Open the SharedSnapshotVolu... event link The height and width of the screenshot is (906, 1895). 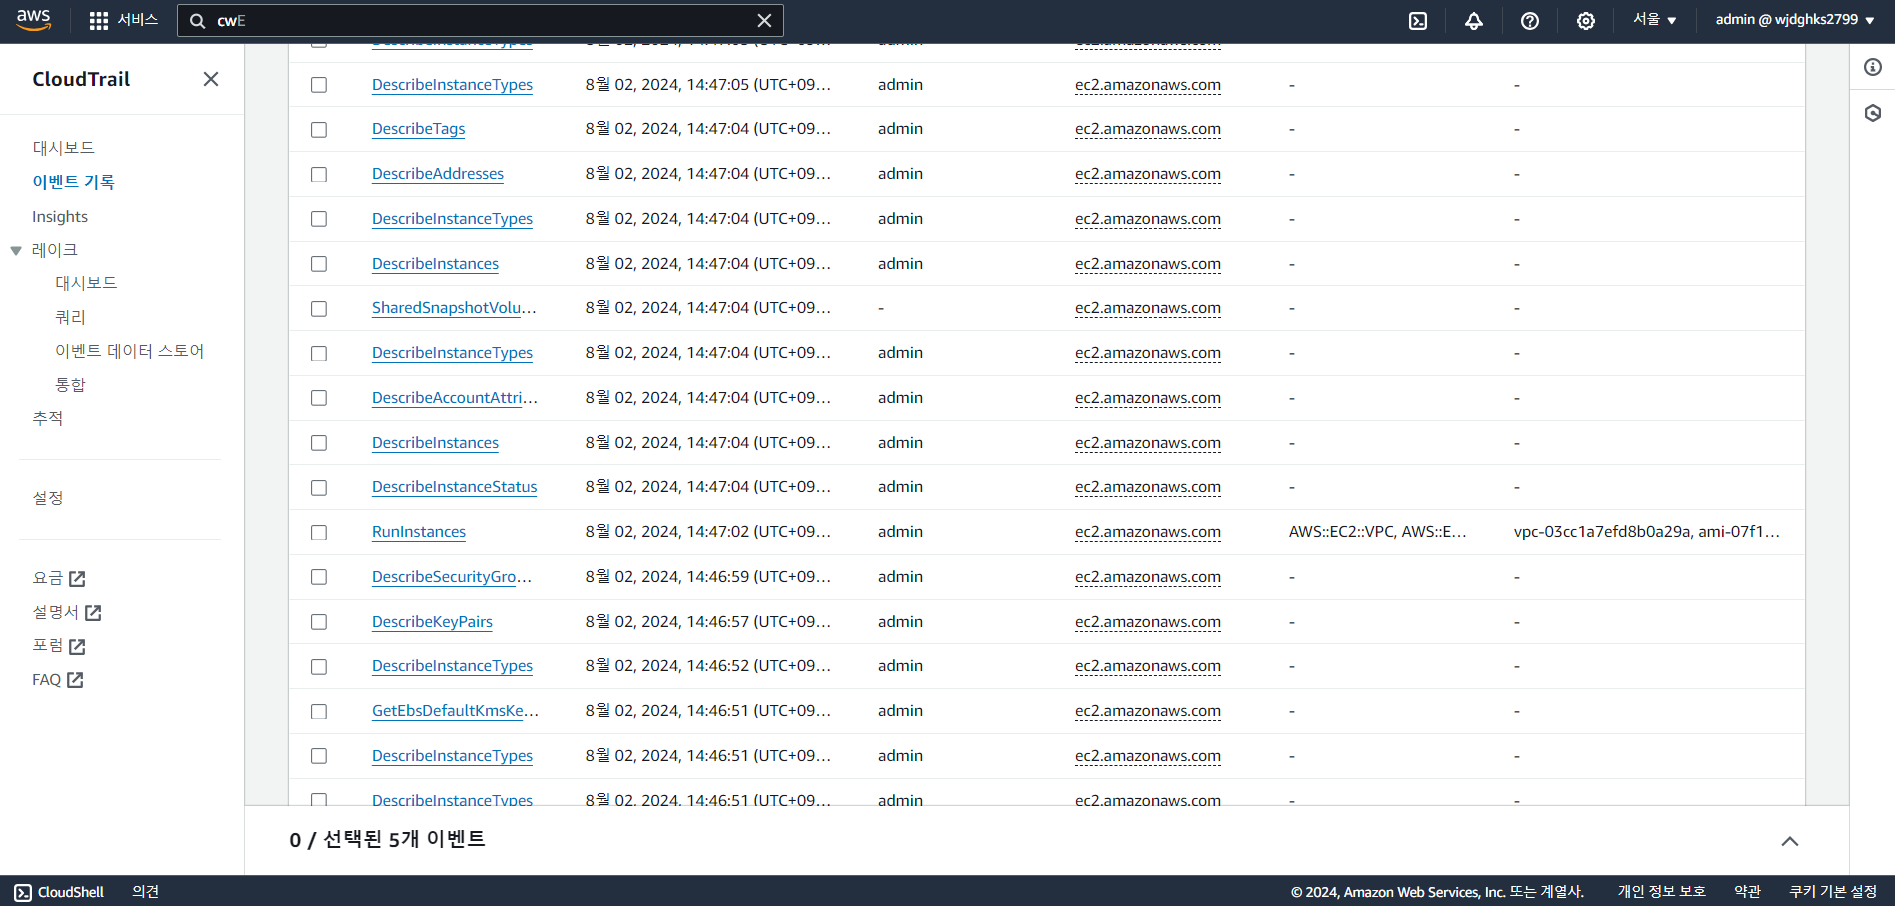point(455,308)
